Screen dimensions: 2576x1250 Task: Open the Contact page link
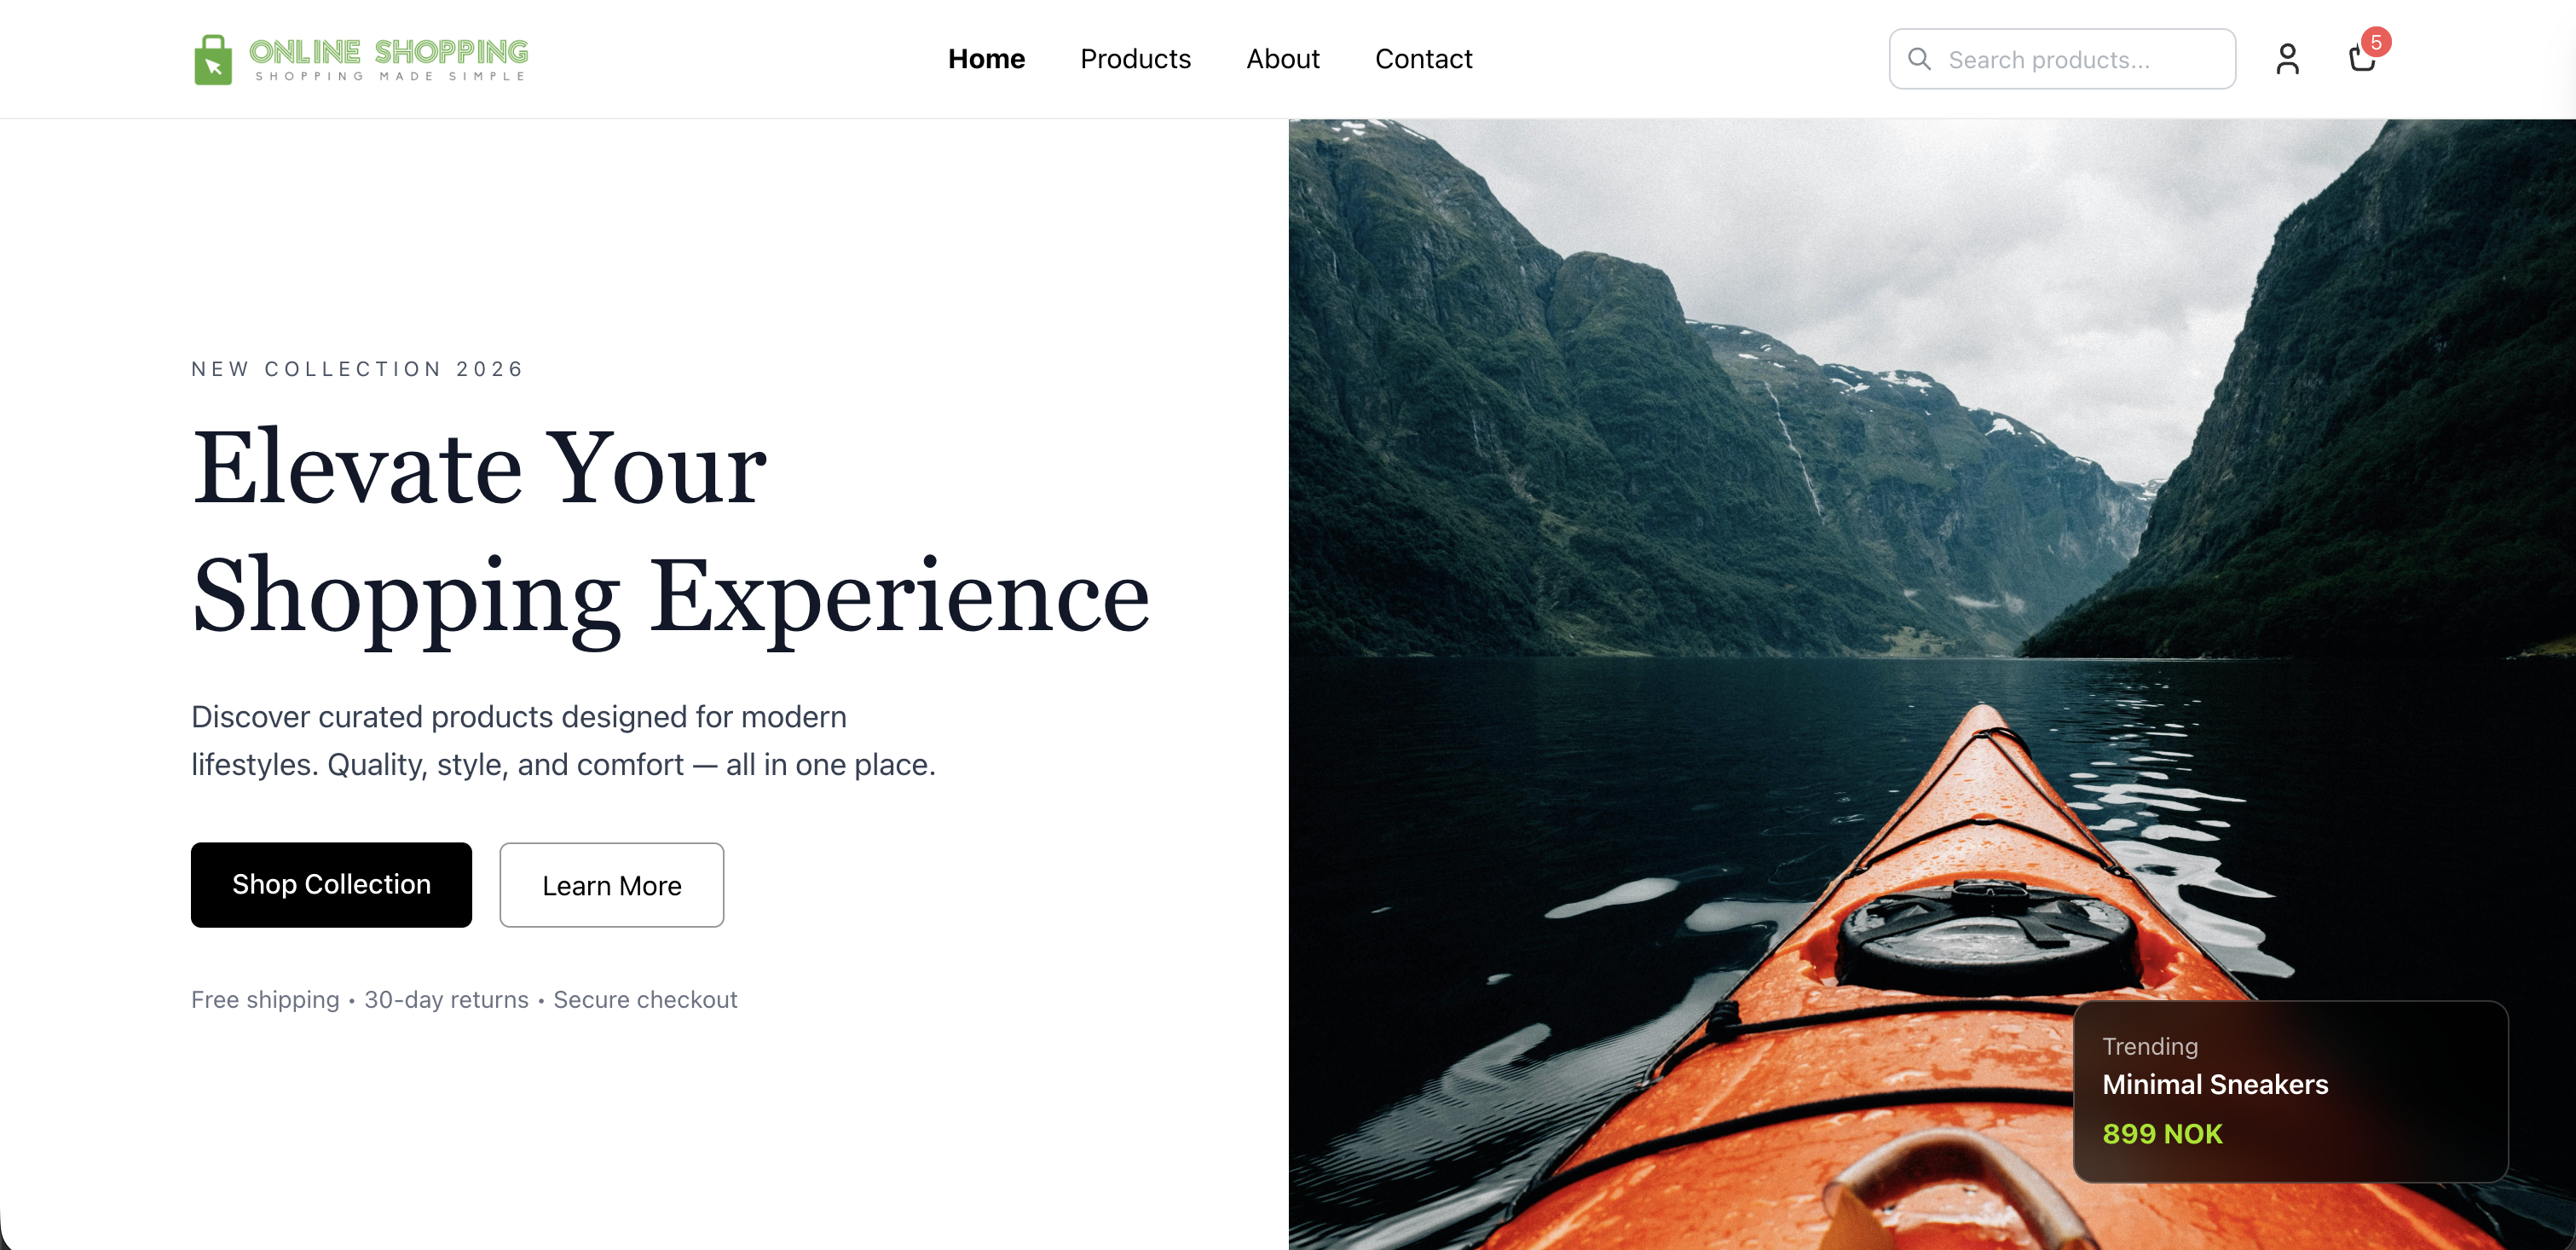[1423, 59]
